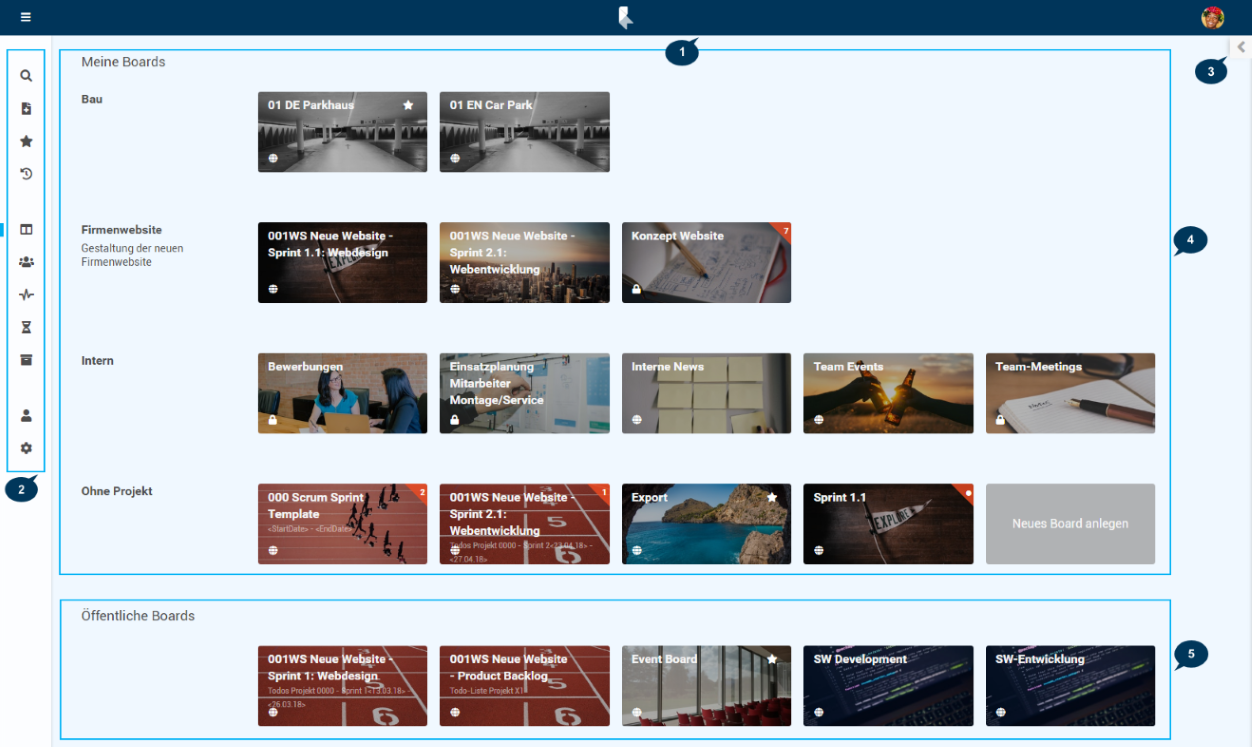The image size is (1252, 747).
Task: Toggle the favorite star on Event Board
Action: [772, 659]
